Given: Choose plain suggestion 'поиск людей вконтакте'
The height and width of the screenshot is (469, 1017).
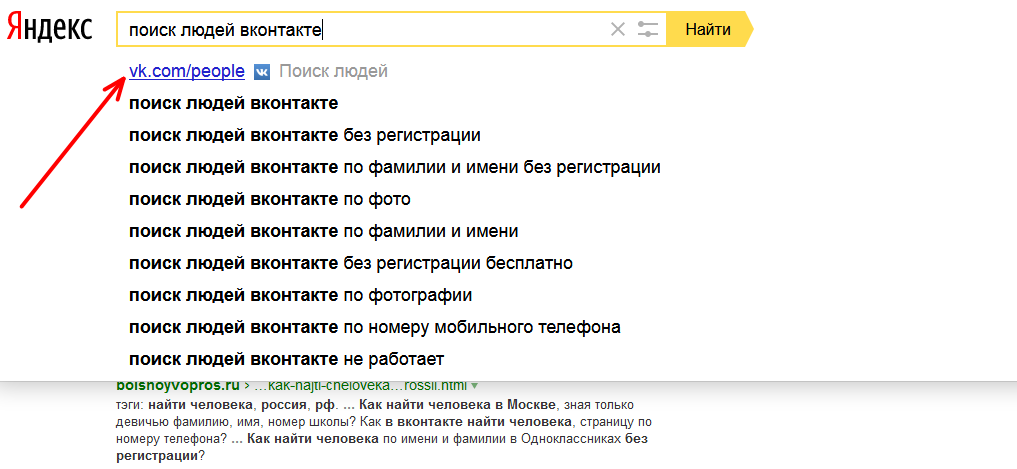Looking at the screenshot, I should (233, 103).
